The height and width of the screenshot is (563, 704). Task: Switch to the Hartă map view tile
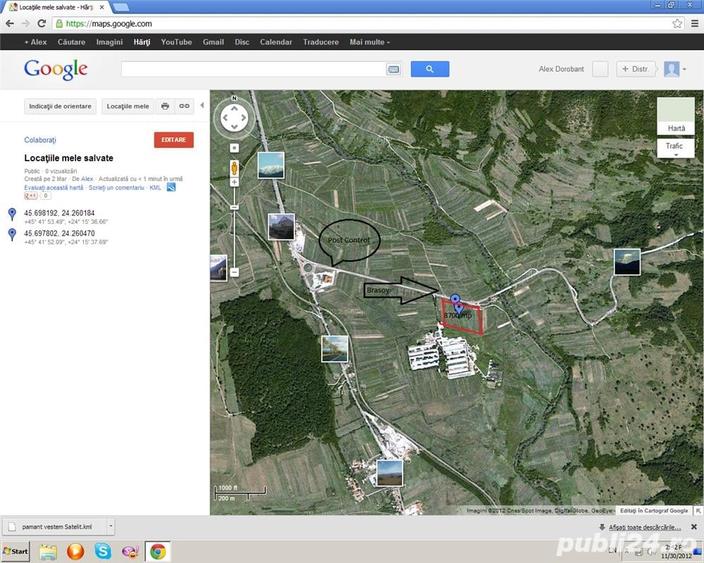coord(676,116)
